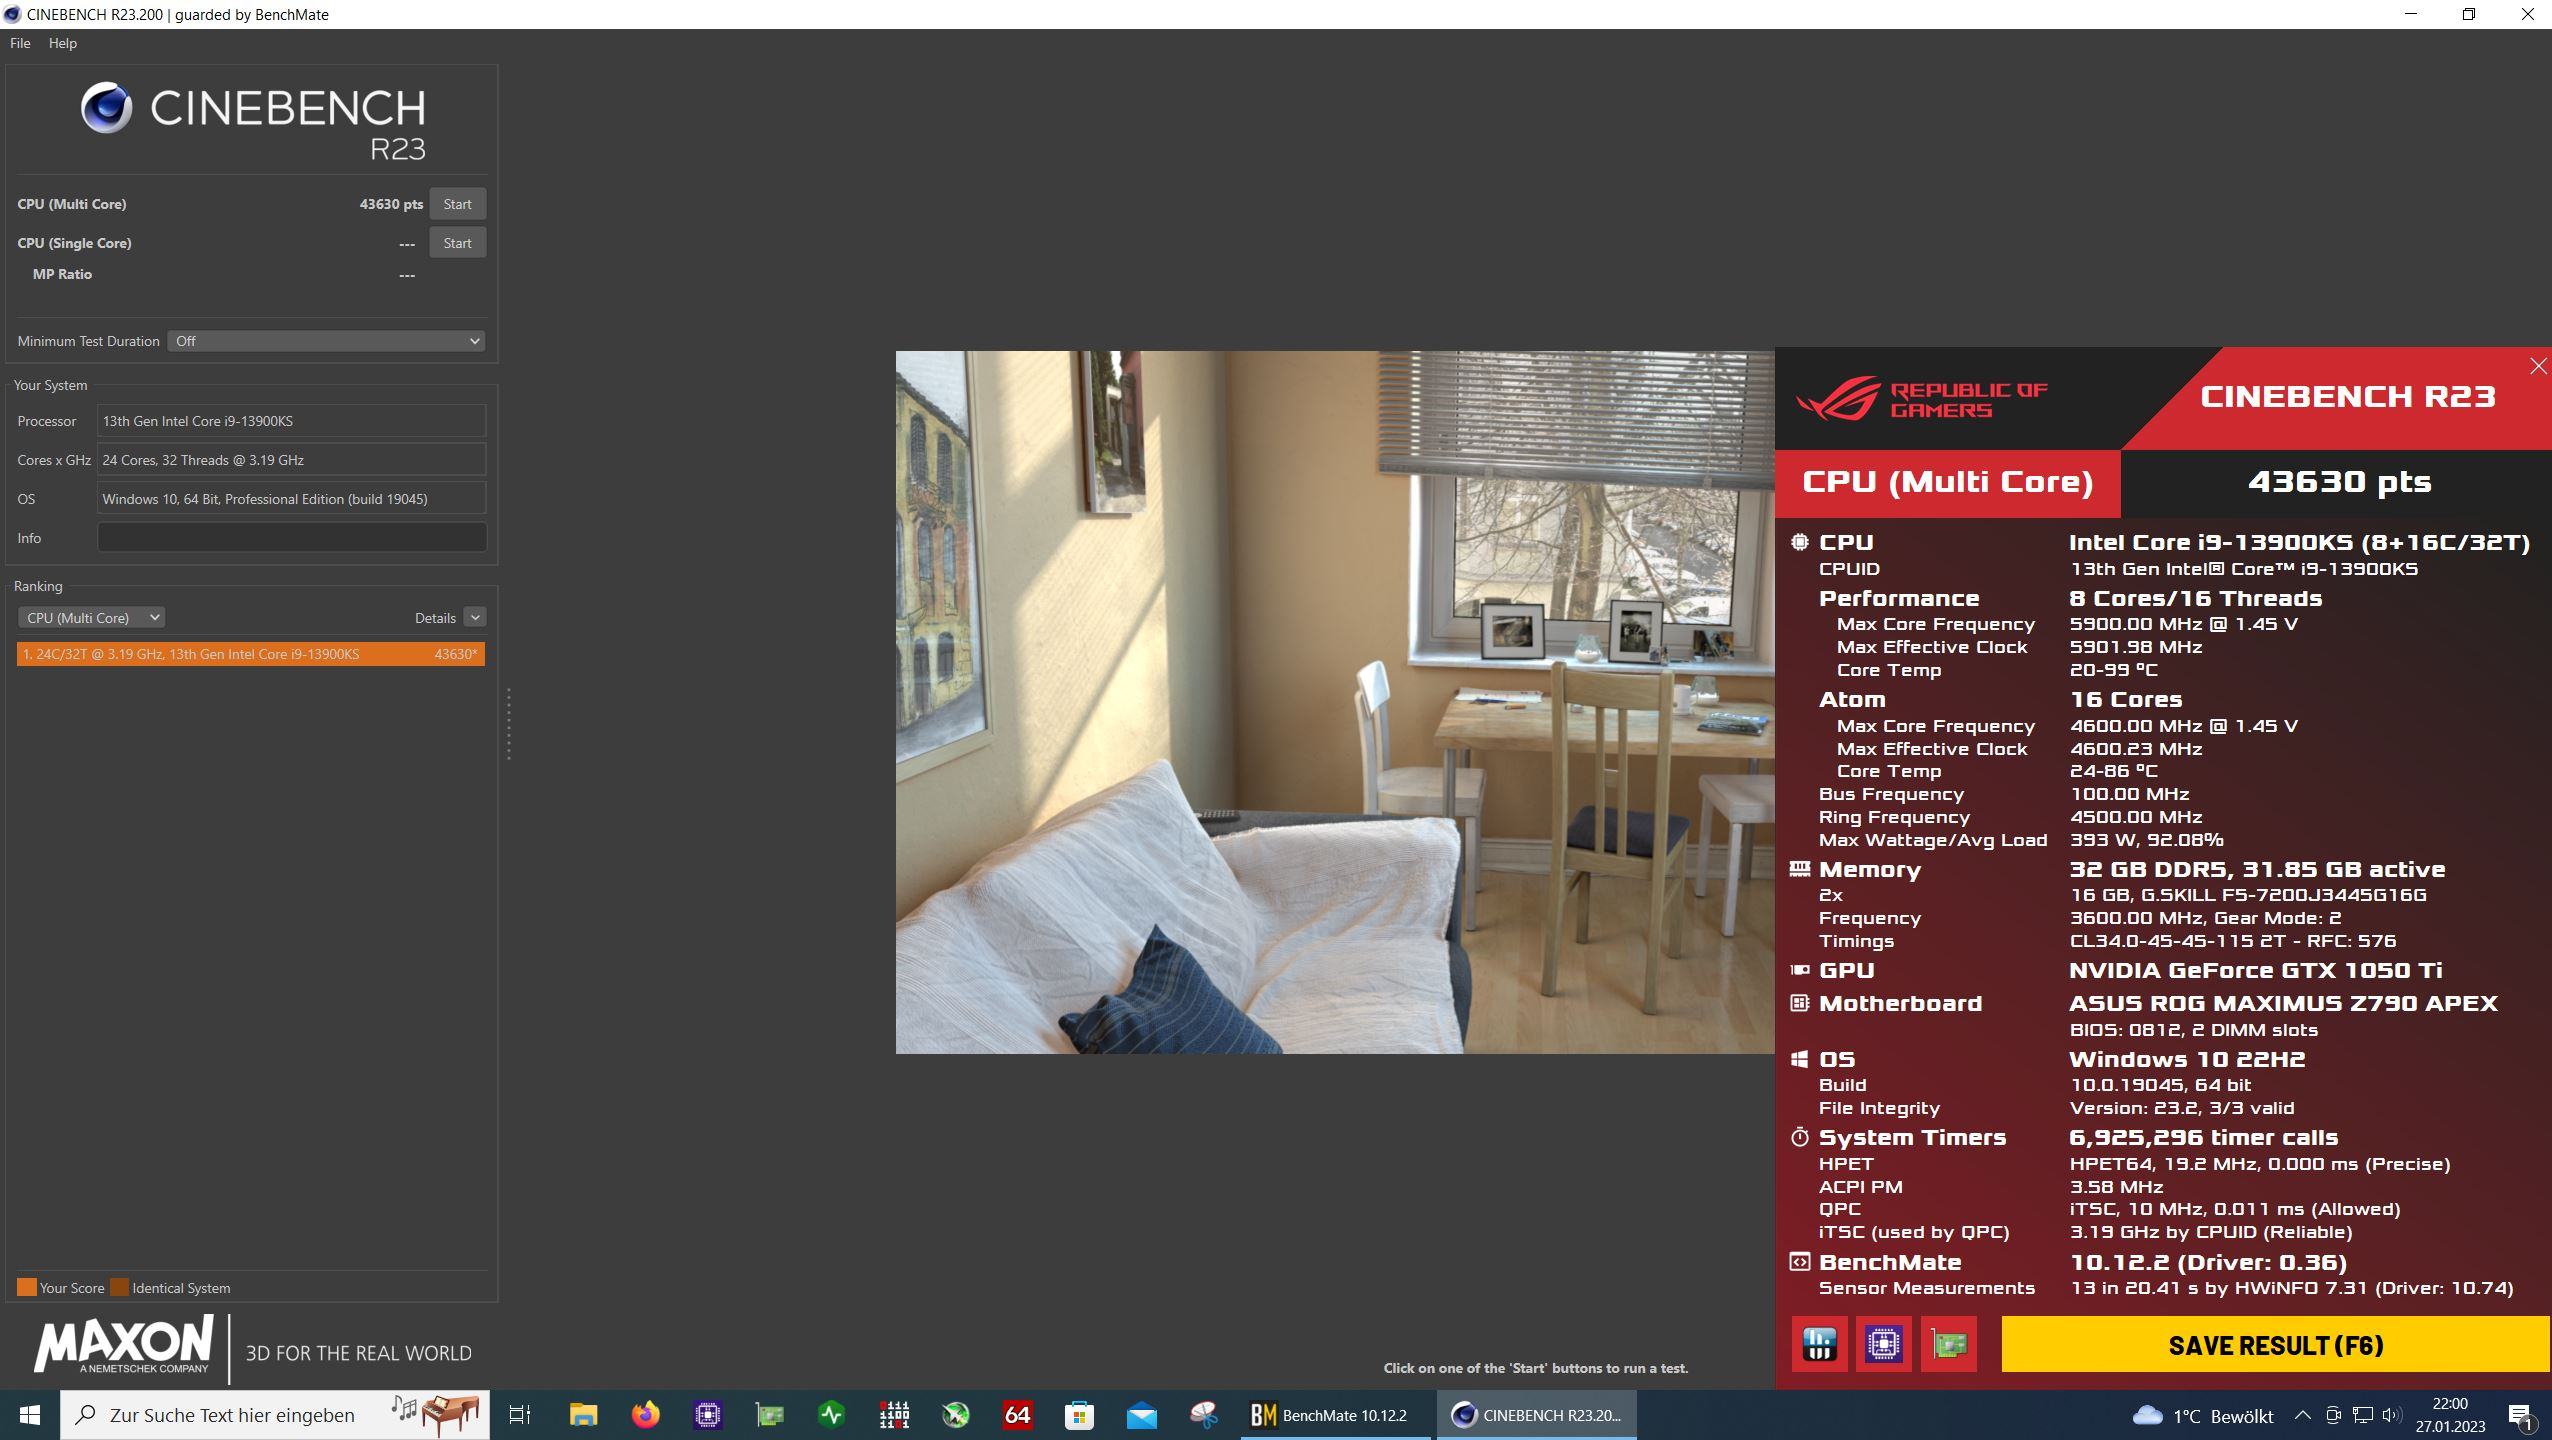The image size is (2552, 1440).
Task: Open File Explorer from the taskbar
Action: tap(583, 1415)
